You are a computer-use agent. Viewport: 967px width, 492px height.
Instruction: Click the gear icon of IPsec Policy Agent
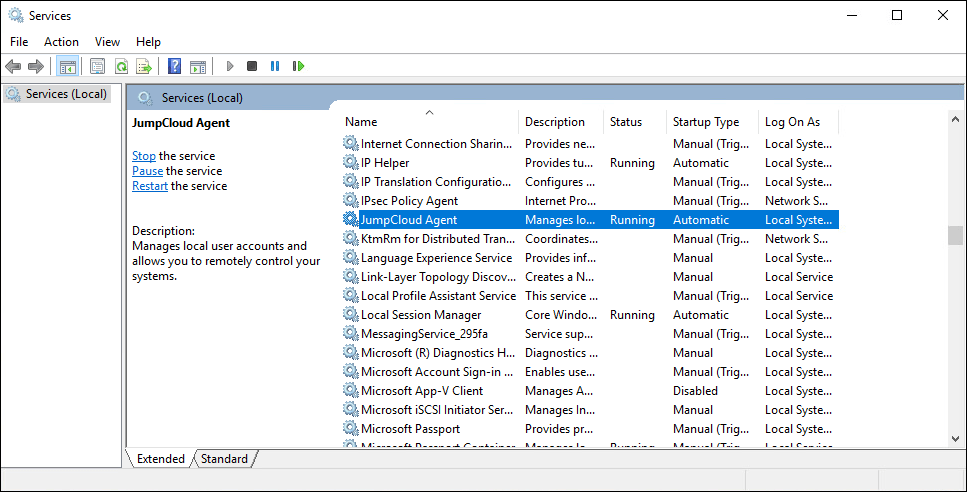point(350,200)
